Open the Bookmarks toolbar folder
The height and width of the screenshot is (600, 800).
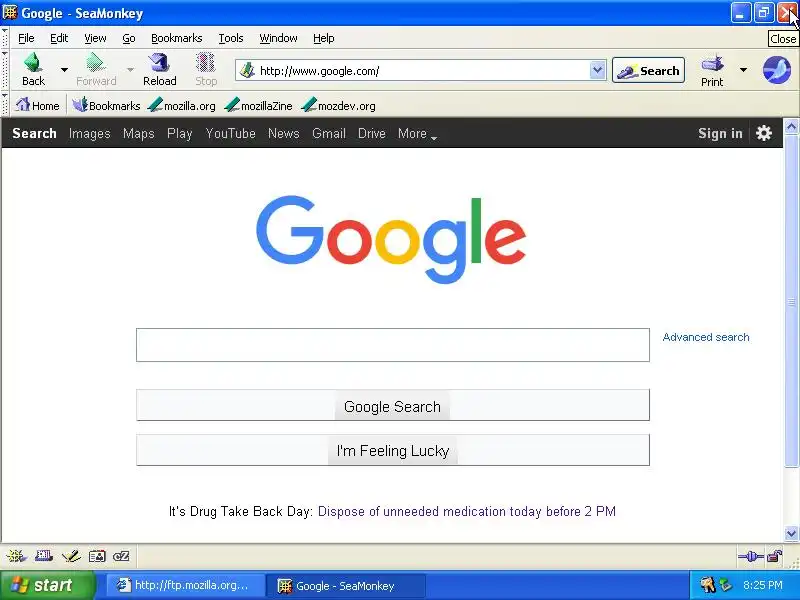106,106
